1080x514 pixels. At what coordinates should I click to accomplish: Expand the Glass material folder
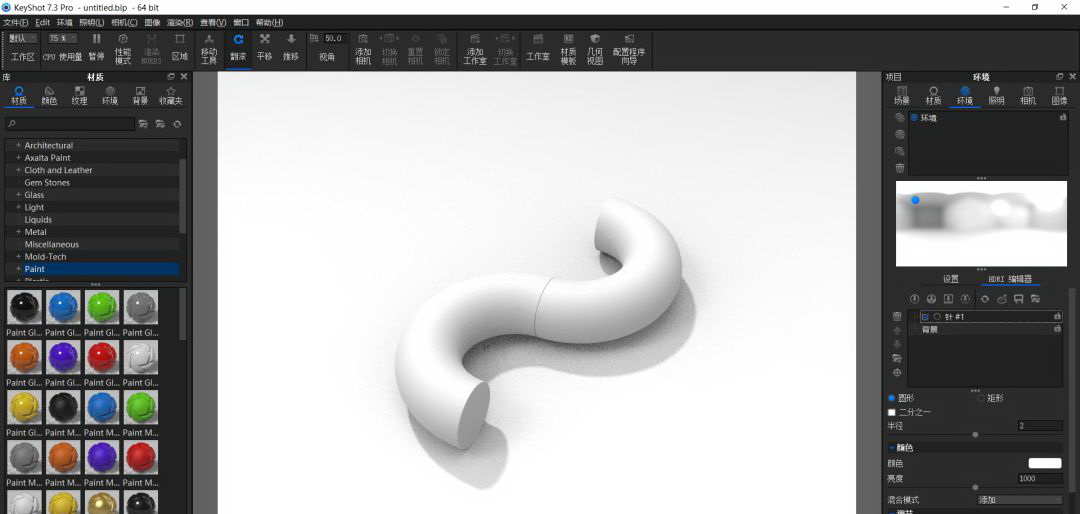19,195
